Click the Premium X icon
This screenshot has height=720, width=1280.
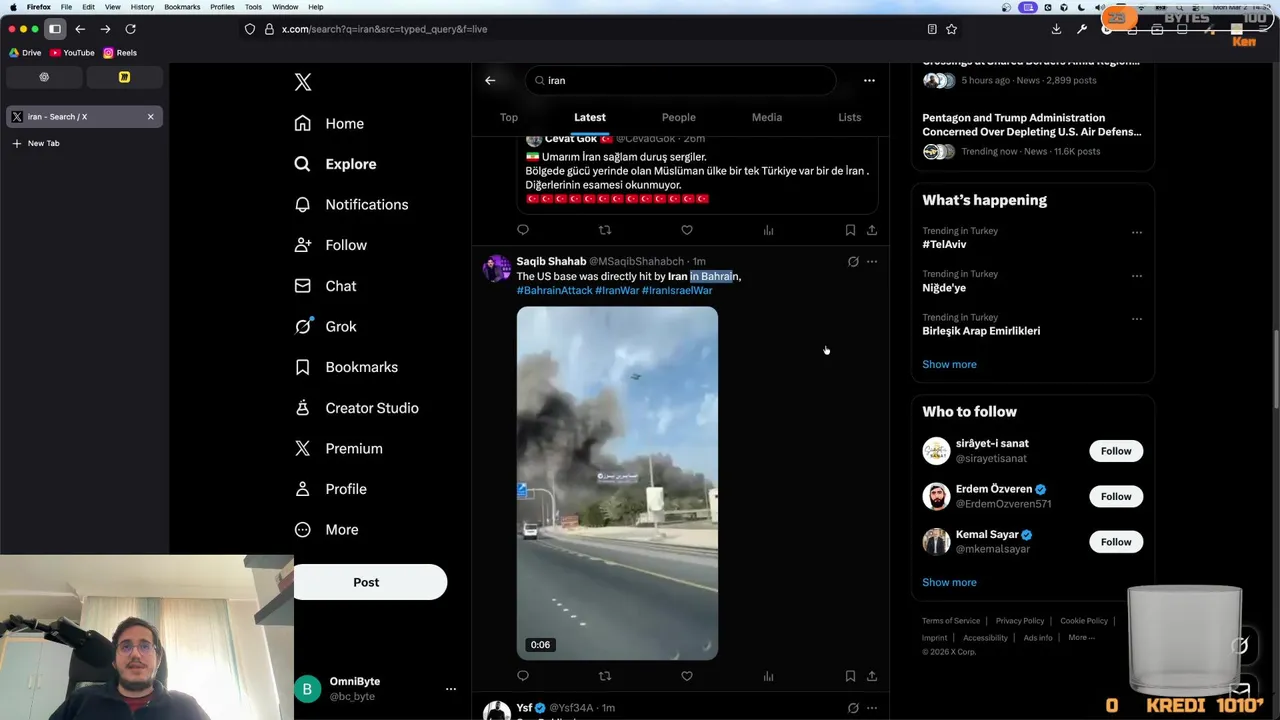[302, 448]
